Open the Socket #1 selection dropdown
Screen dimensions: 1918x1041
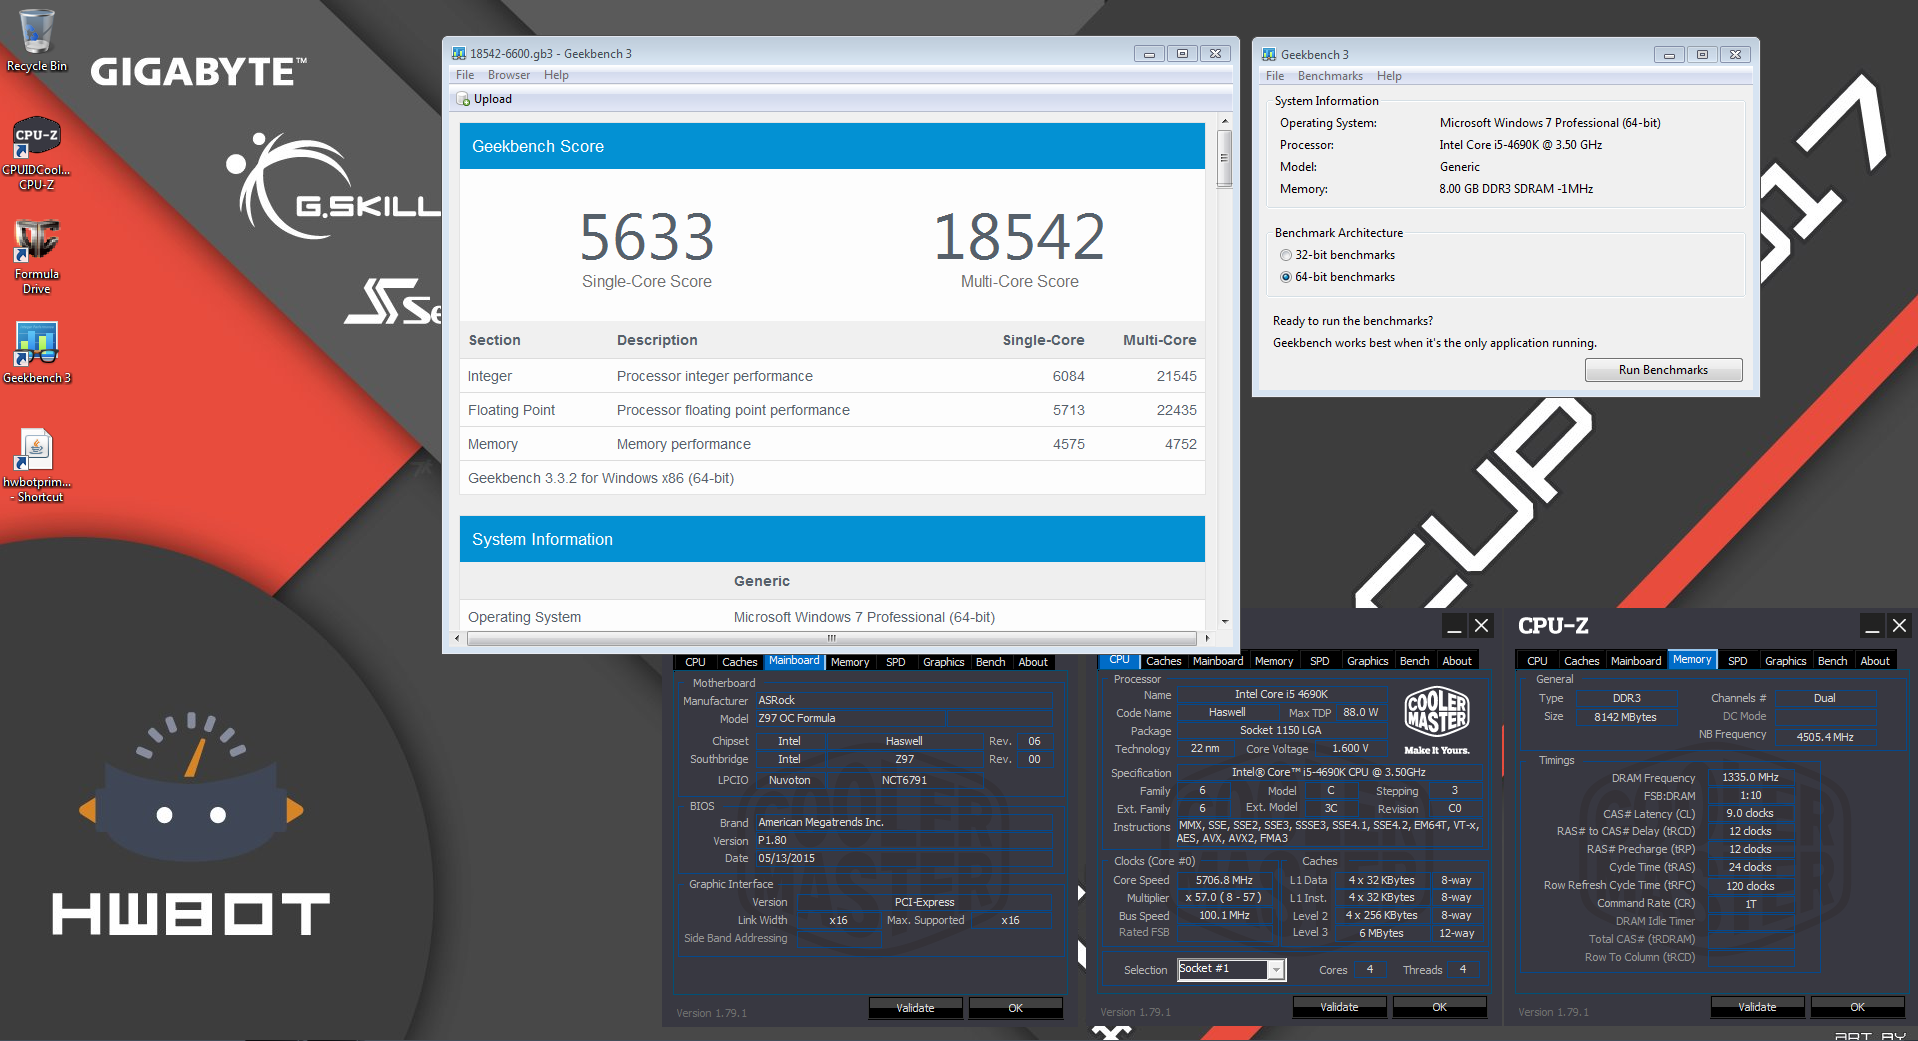tap(1276, 970)
